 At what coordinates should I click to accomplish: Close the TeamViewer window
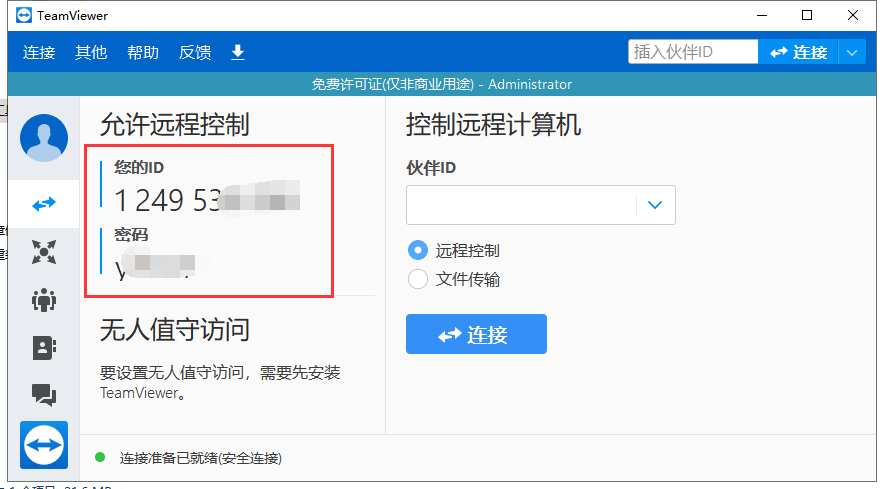pyautogui.click(x=853, y=15)
